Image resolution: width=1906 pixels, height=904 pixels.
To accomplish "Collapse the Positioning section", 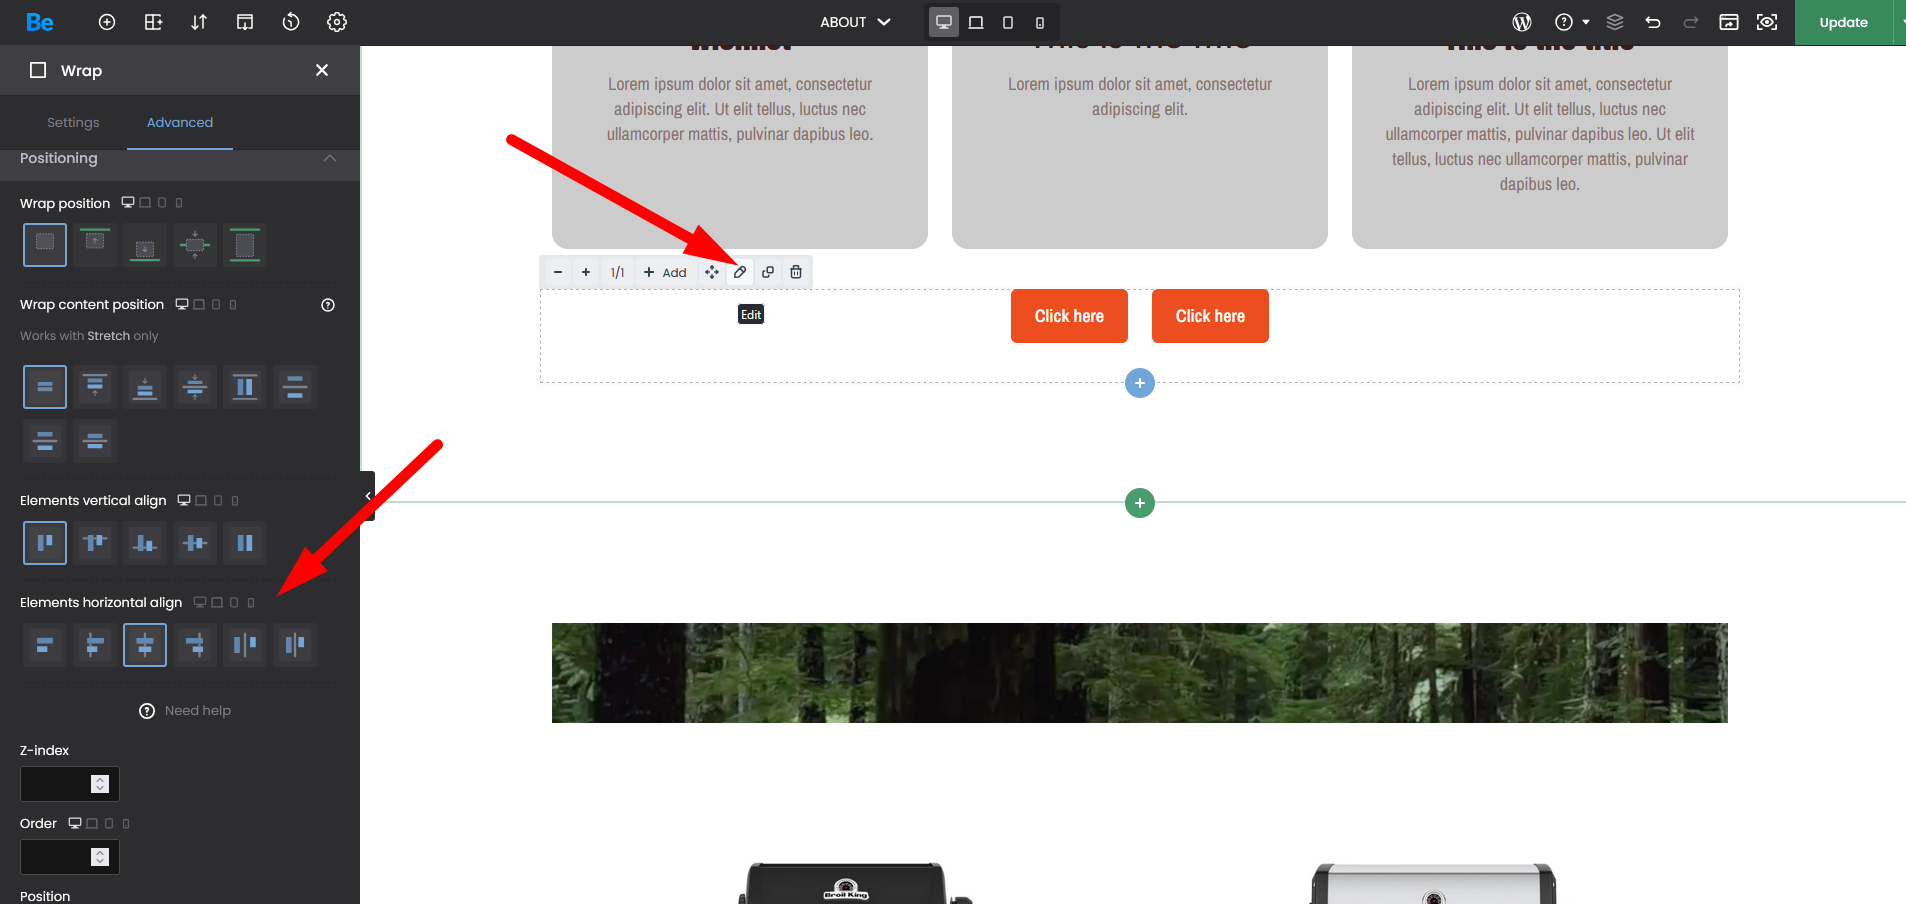I will click(x=330, y=158).
